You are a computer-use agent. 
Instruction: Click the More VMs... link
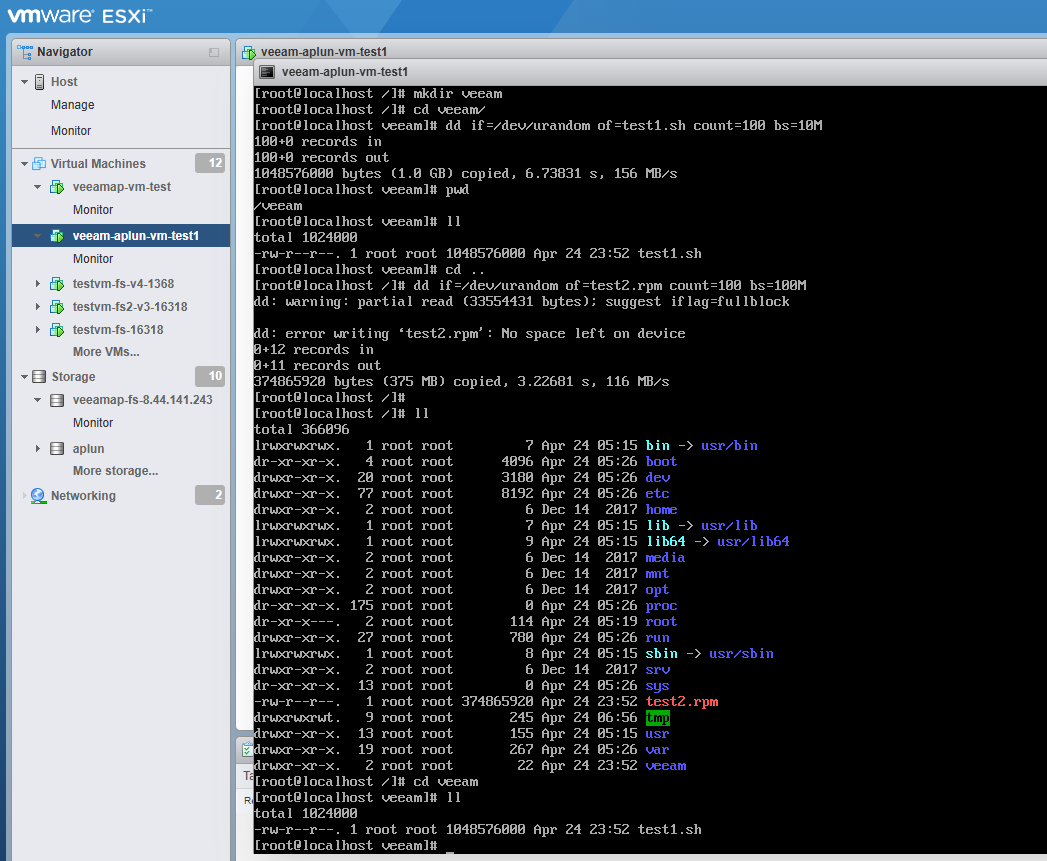pyautogui.click(x=106, y=352)
